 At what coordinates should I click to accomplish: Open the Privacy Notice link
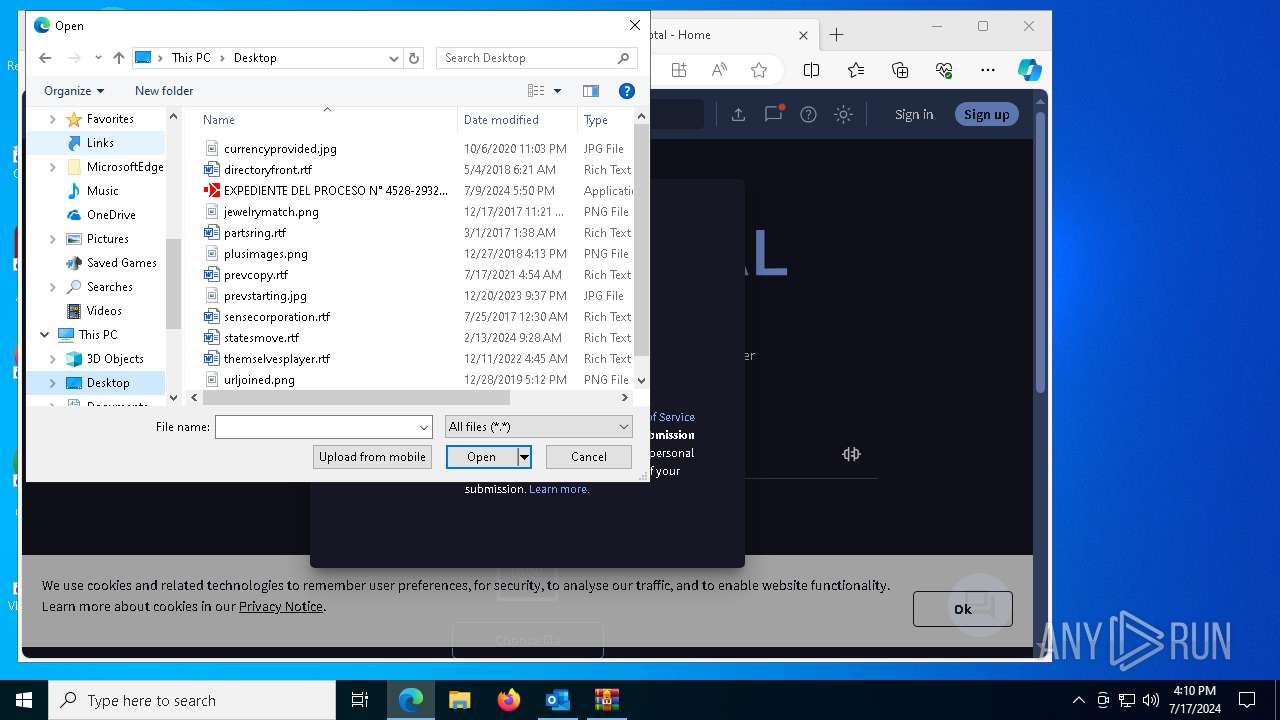pyautogui.click(x=281, y=606)
